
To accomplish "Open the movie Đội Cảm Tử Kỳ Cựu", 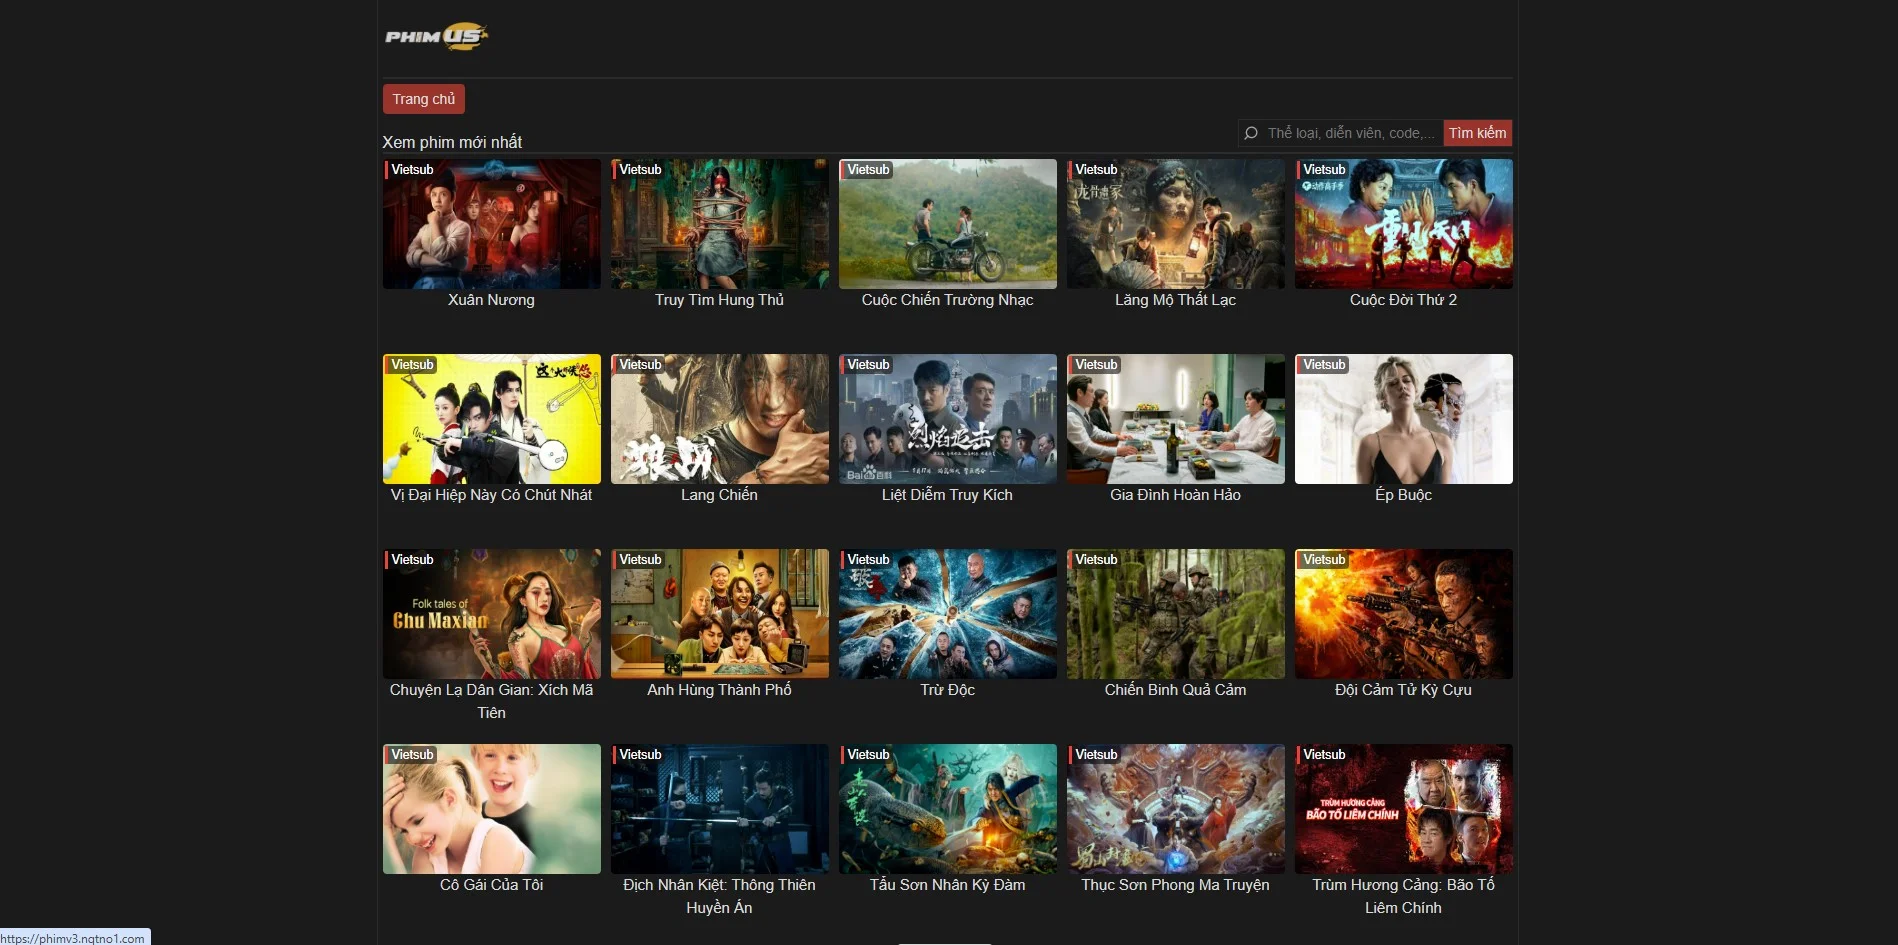I will (1403, 614).
